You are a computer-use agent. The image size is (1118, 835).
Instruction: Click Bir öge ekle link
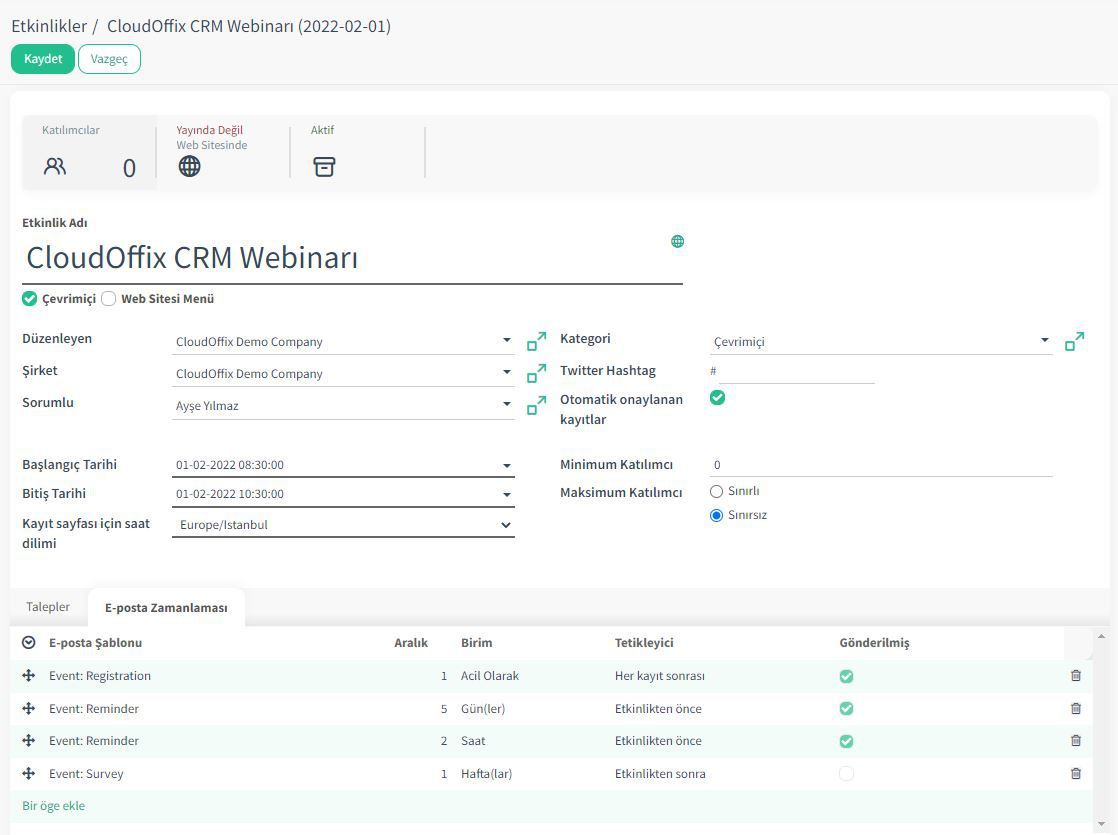(x=53, y=805)
